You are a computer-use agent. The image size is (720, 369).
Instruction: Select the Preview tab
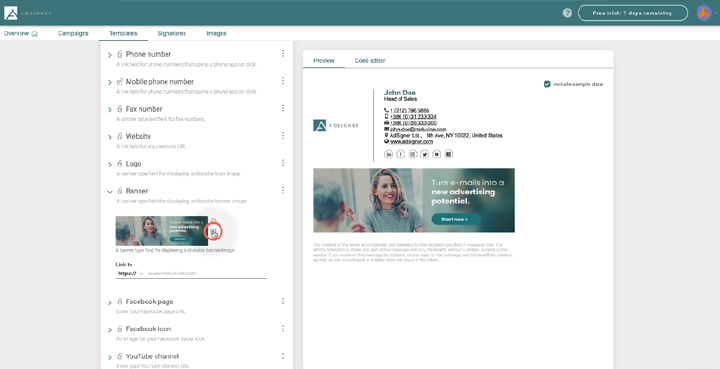(x=324, y=61)
